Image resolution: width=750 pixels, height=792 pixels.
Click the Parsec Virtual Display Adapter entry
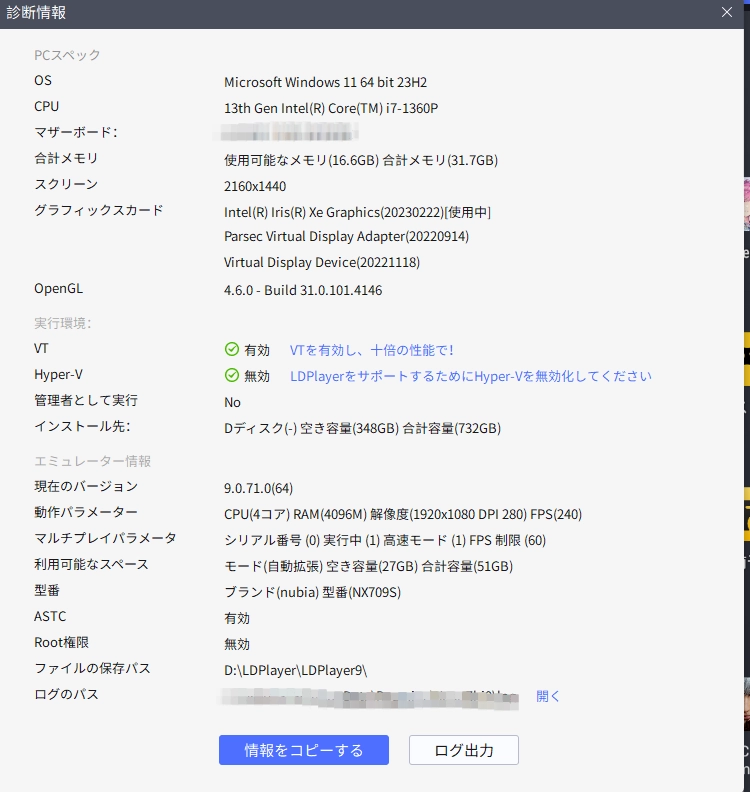(346, 237)
